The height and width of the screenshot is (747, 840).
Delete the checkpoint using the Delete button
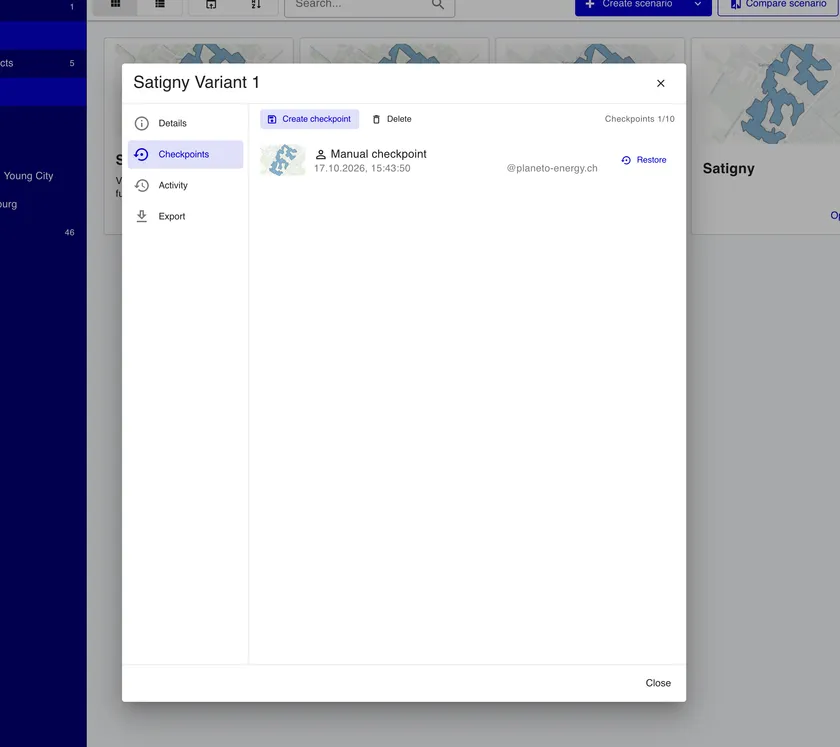coord(392,119)
